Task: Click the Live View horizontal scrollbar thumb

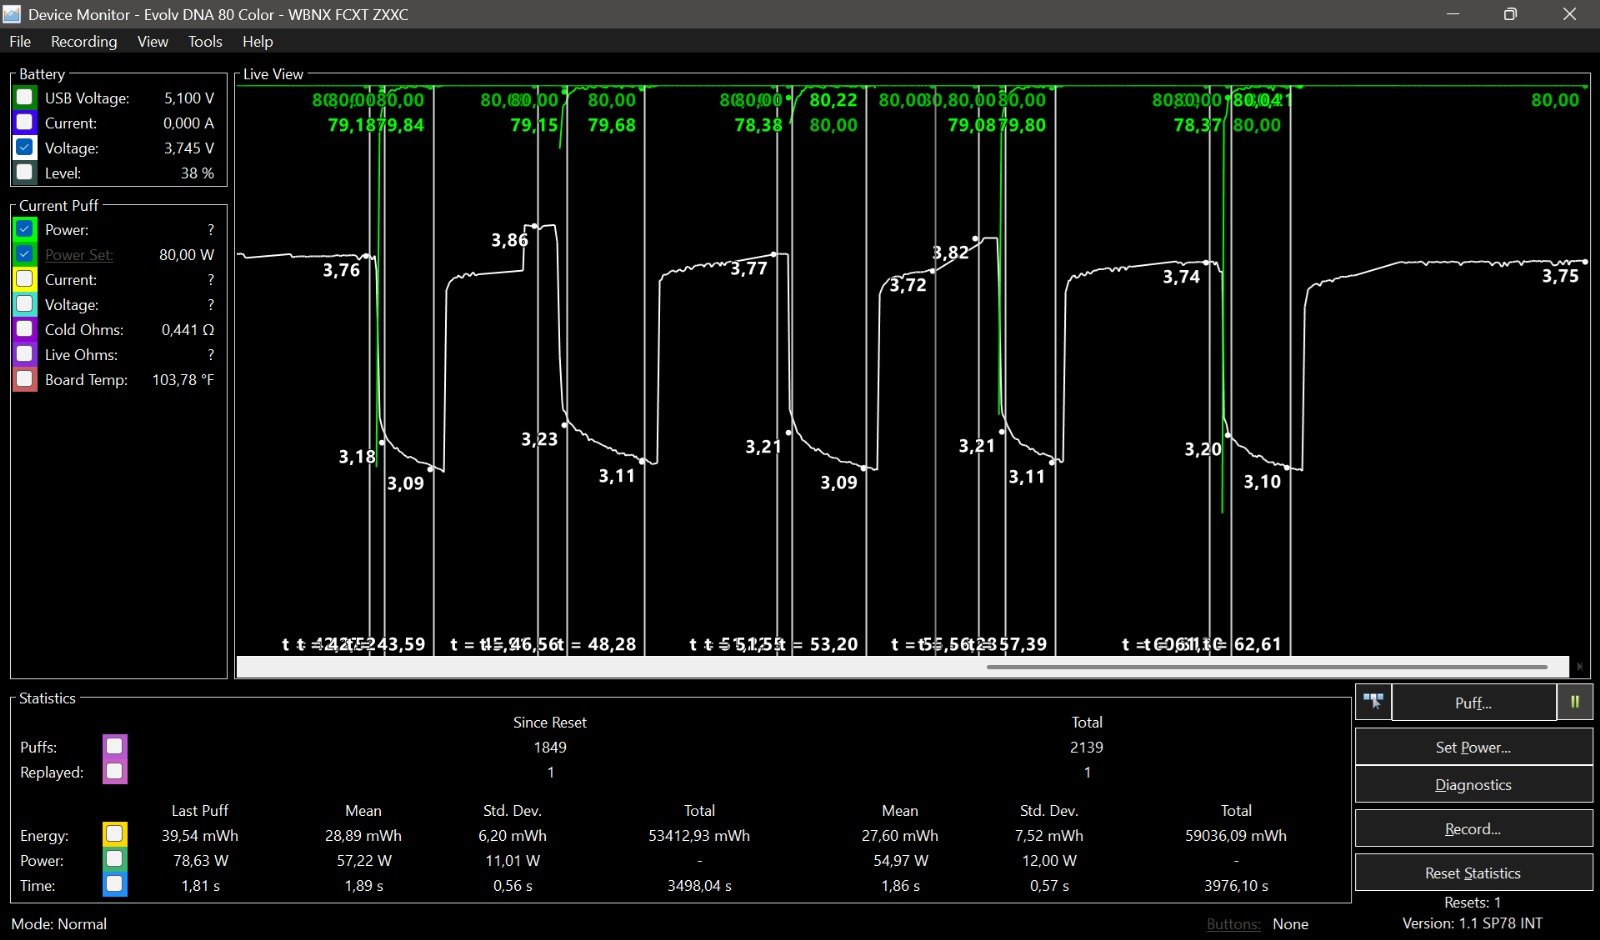Action: coord(1266,666)
